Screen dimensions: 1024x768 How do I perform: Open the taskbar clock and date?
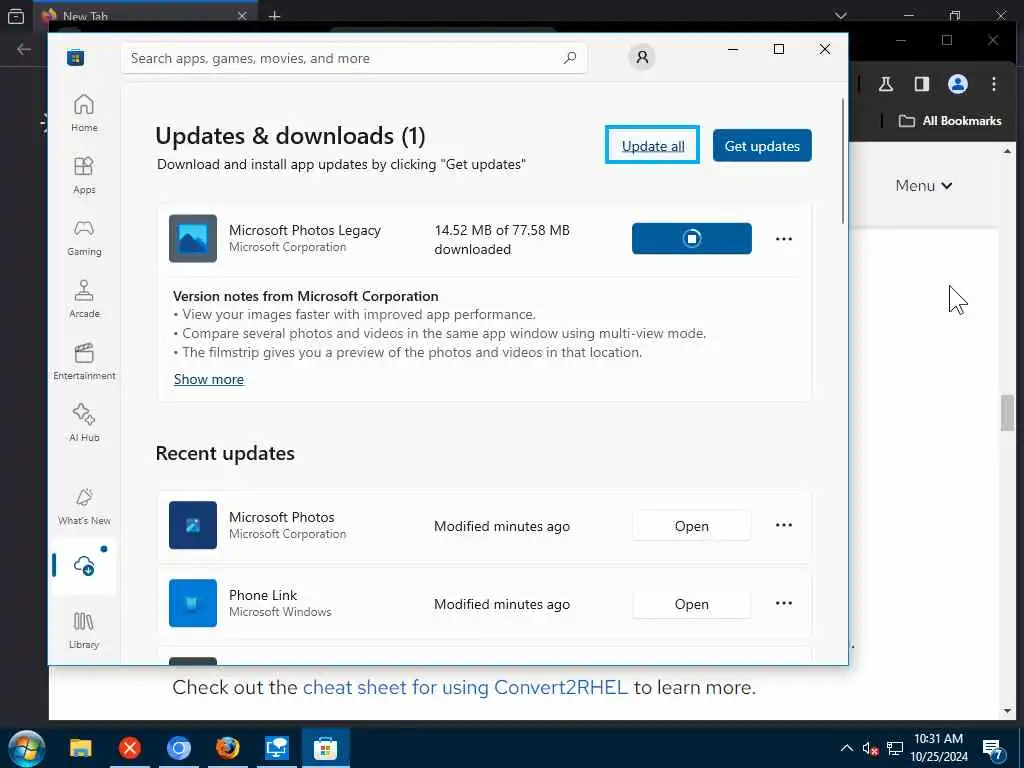pyautogui.click(x=938, y=748)
